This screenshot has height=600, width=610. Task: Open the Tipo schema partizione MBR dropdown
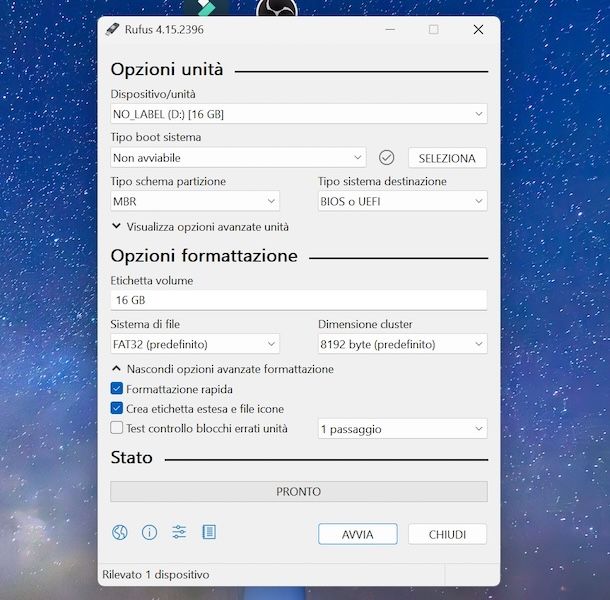[x=195, y=201]
